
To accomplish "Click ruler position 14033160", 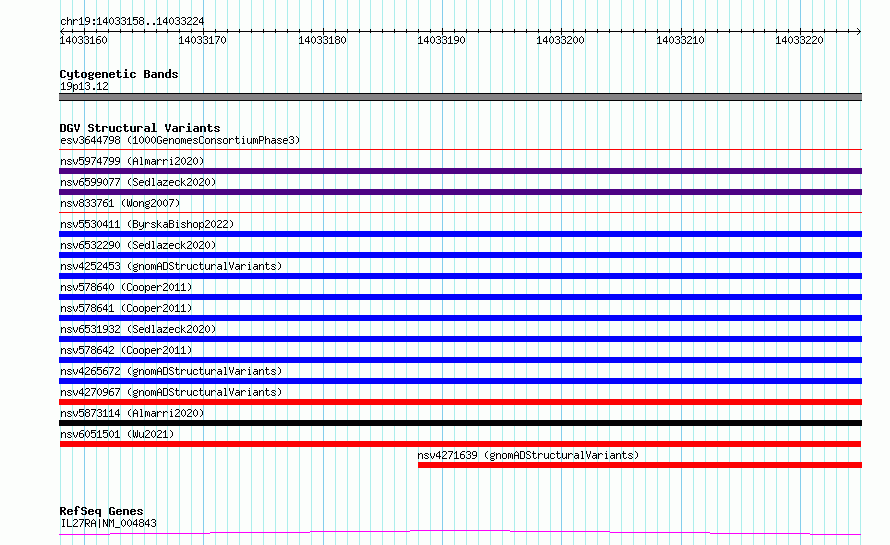I will point(83,40).
